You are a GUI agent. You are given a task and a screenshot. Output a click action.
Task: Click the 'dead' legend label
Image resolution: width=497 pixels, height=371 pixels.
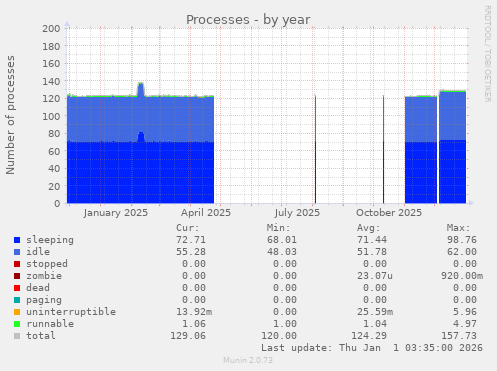[38, 288]
